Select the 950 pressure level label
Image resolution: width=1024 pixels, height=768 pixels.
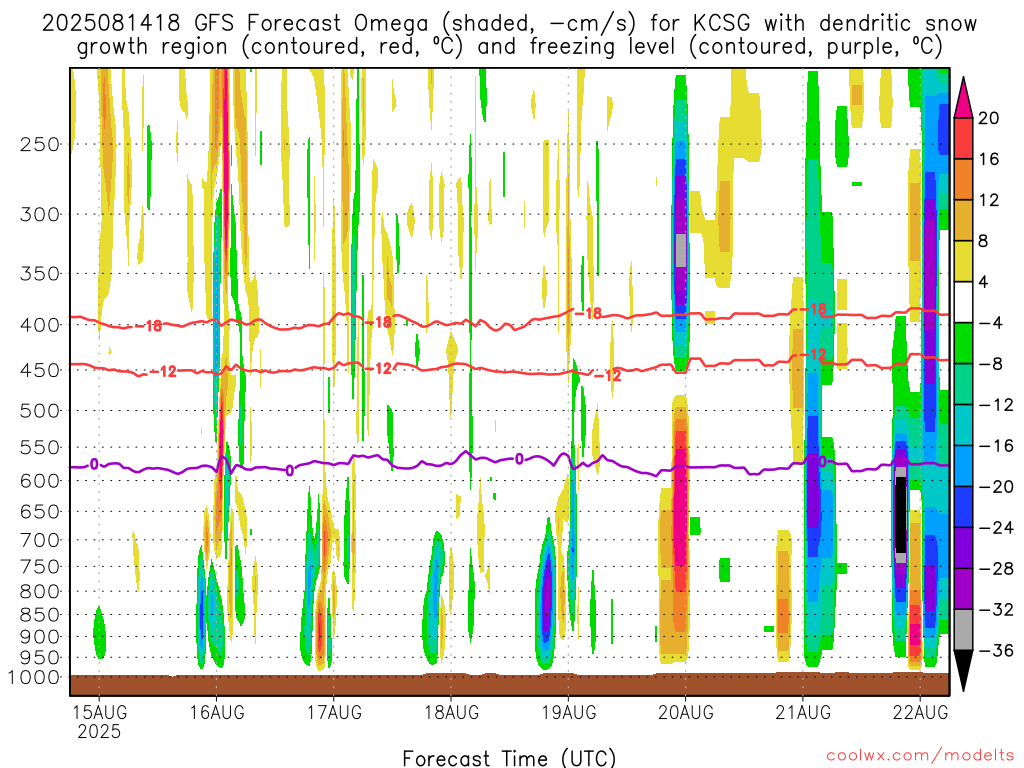(40, 658)
